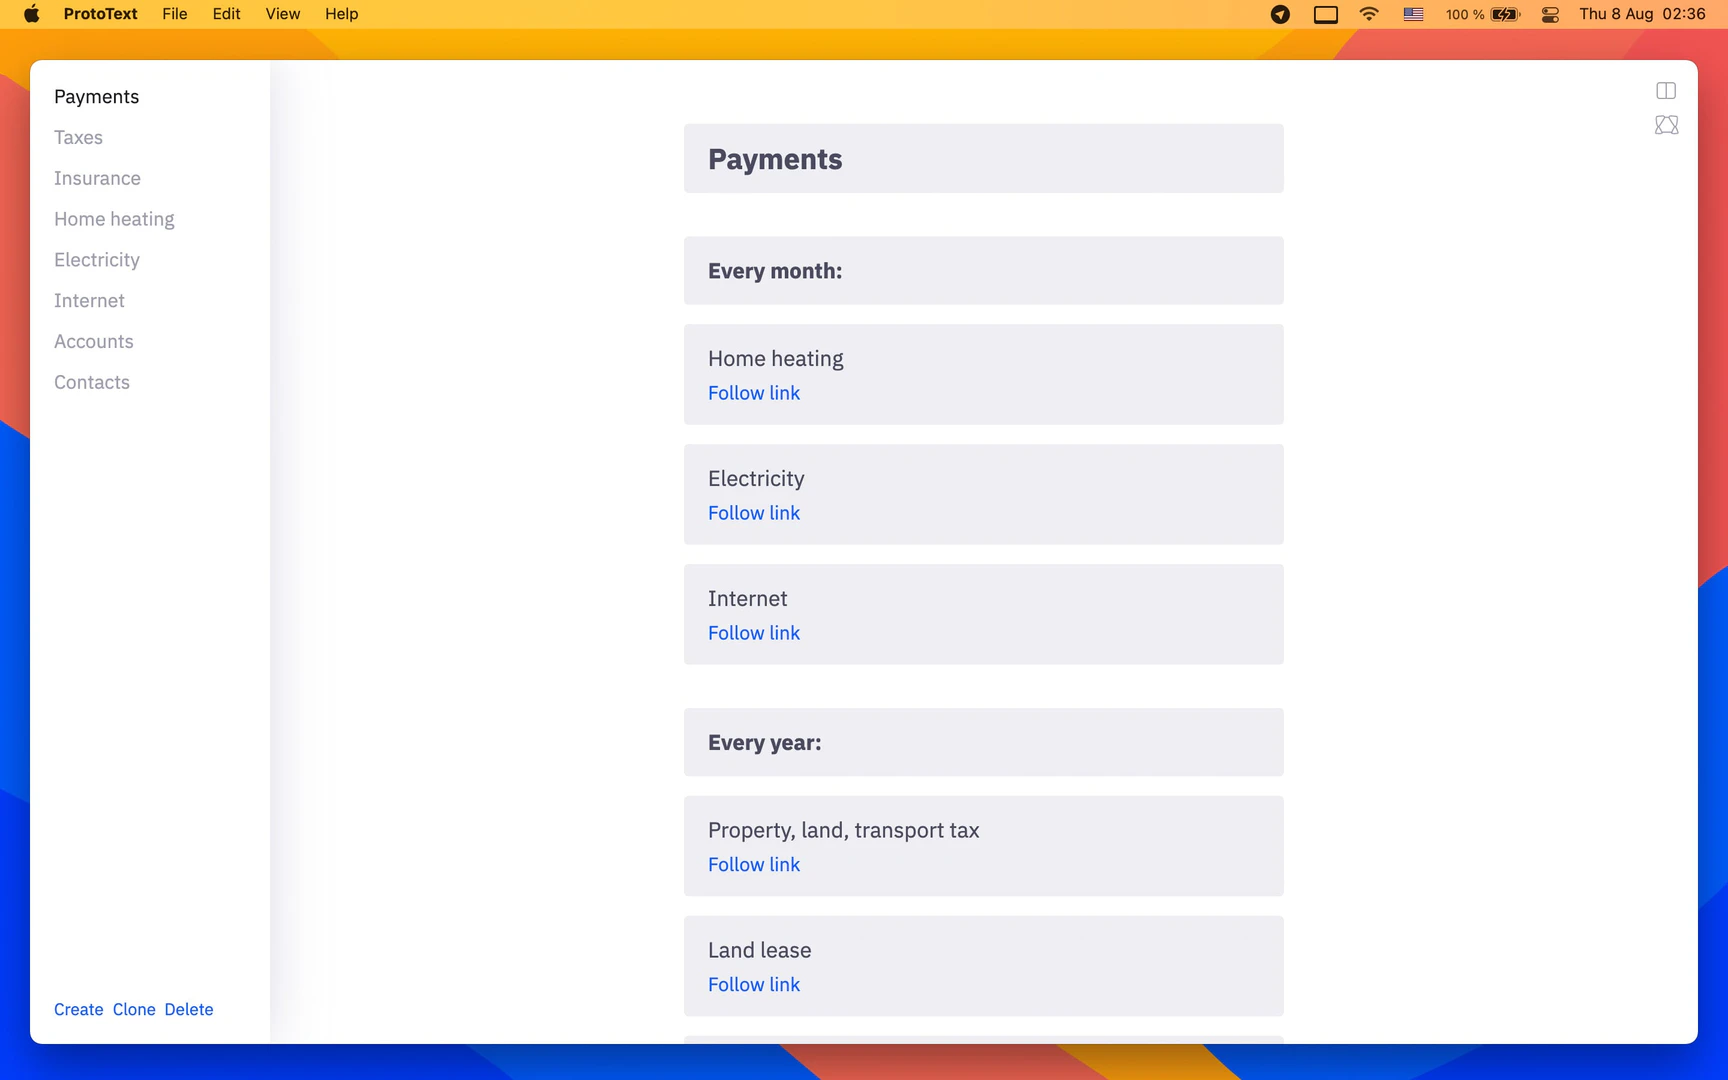1728x1080 pixels.
Task: Toggle the split panel layout icon
Action: tap(1666, 91)
